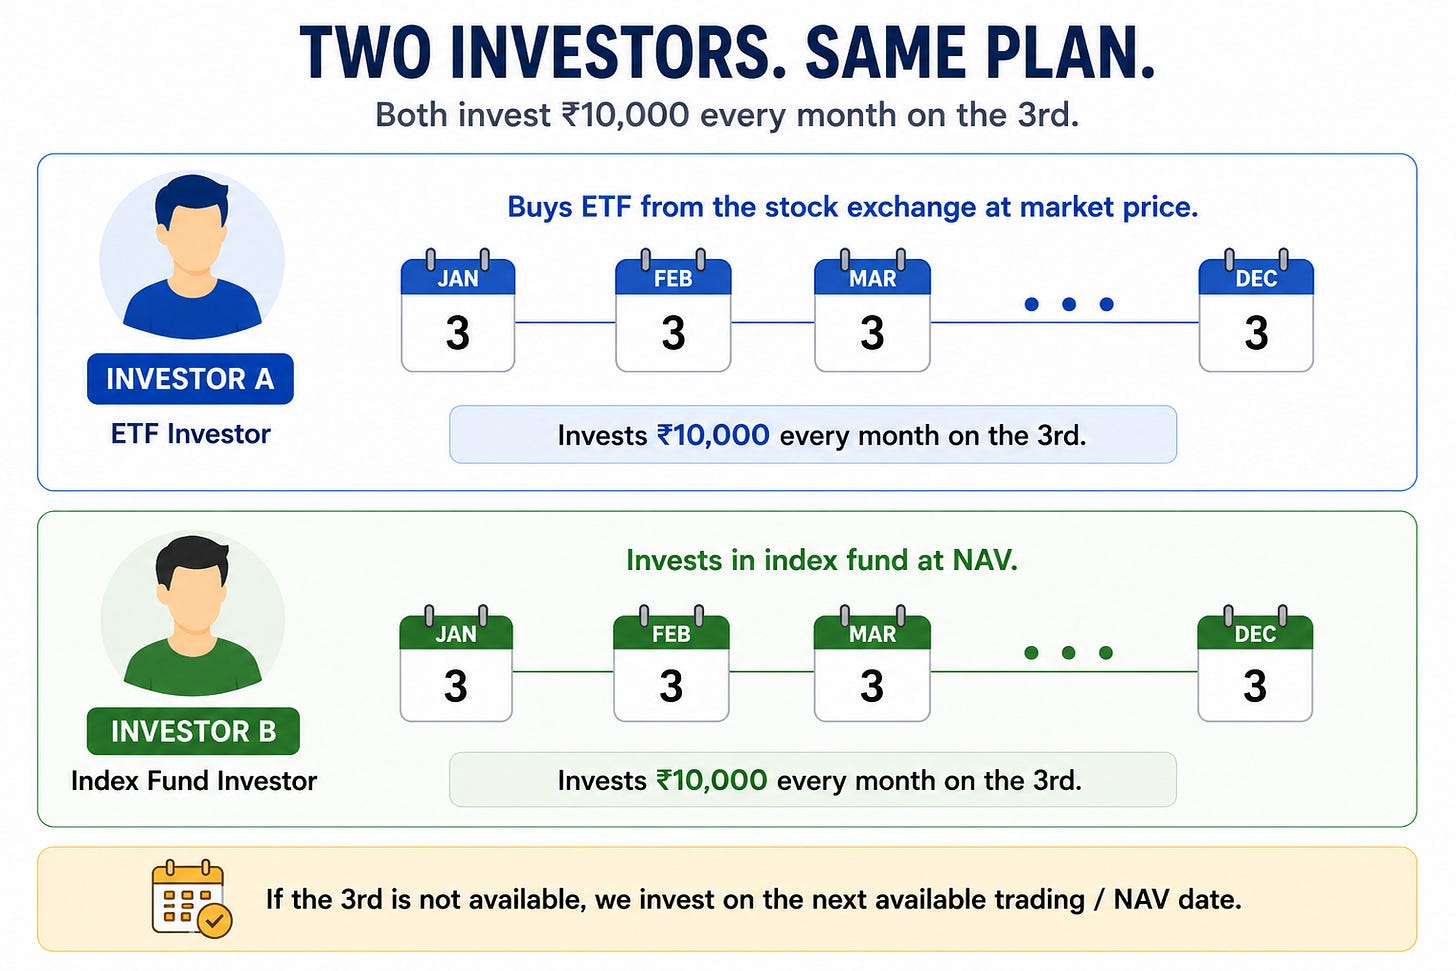The height and width of the screenshot is (971, 1456).
Task: Select the green JAN 3 calendar icon
Action: [x=456, y=664]
